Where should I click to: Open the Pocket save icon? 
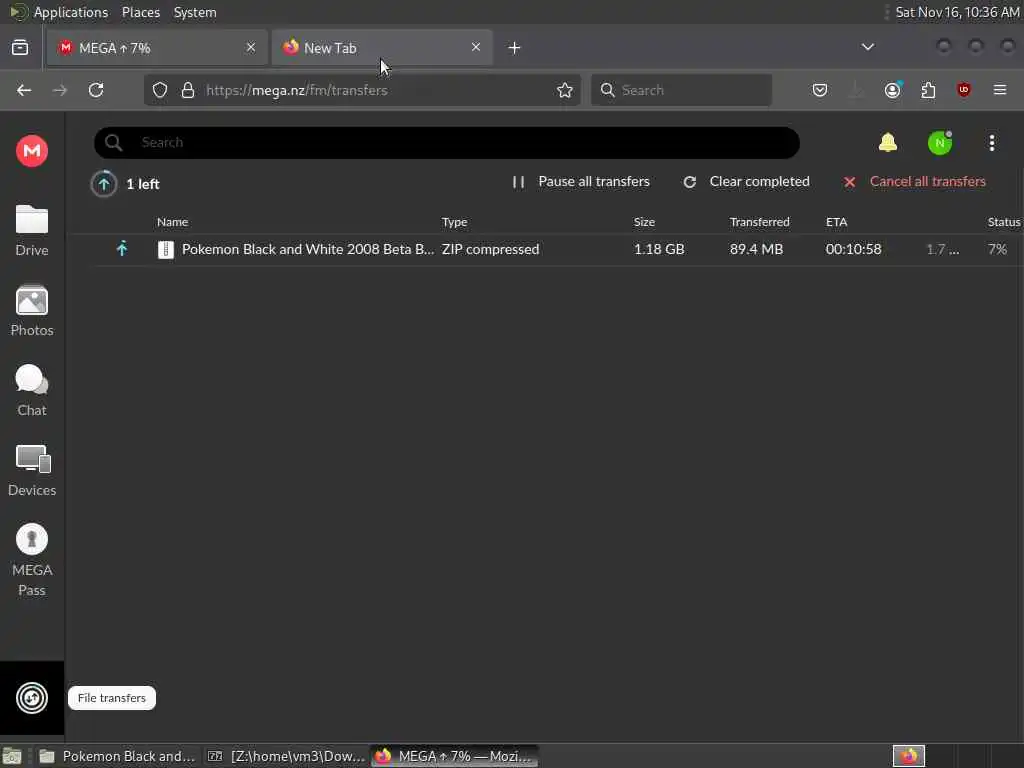point(820,90)
